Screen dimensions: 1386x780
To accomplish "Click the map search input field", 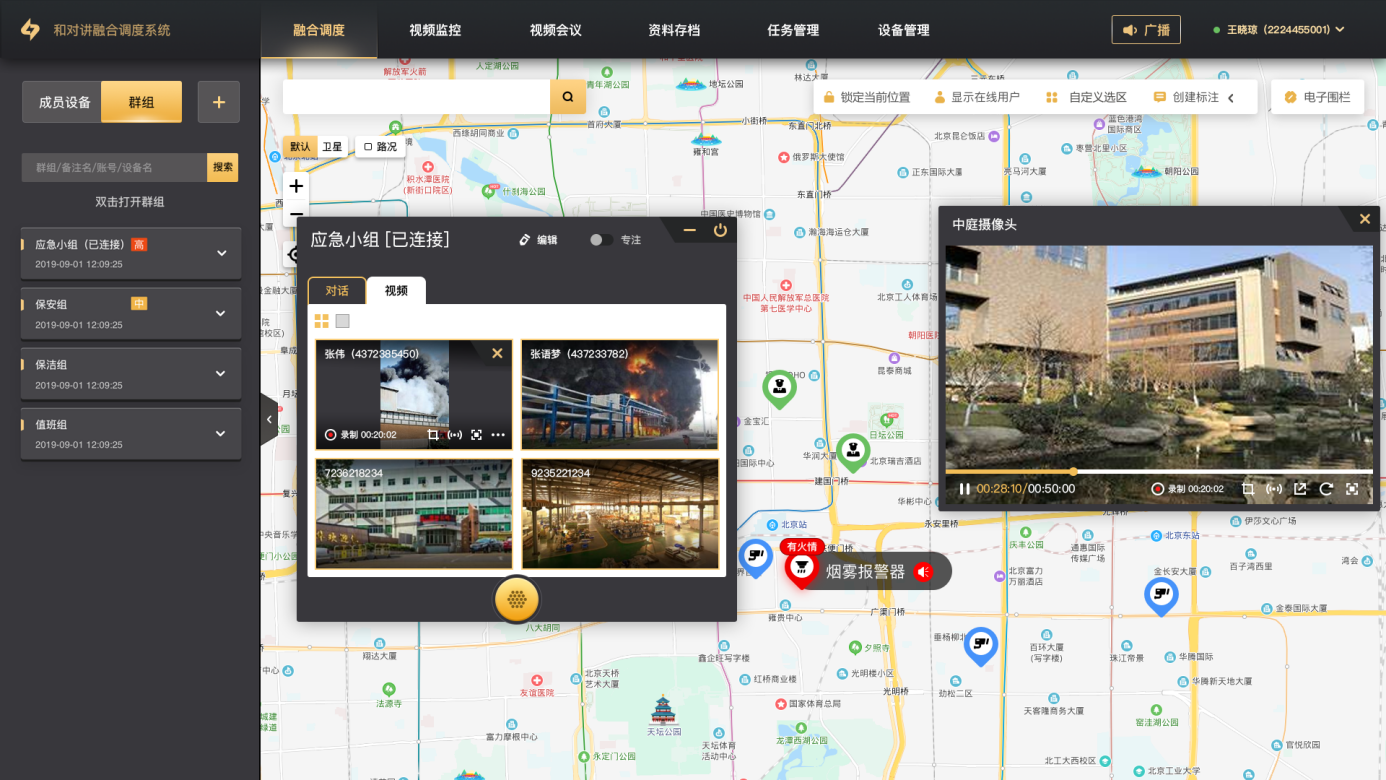I will (x=416, y=97).
